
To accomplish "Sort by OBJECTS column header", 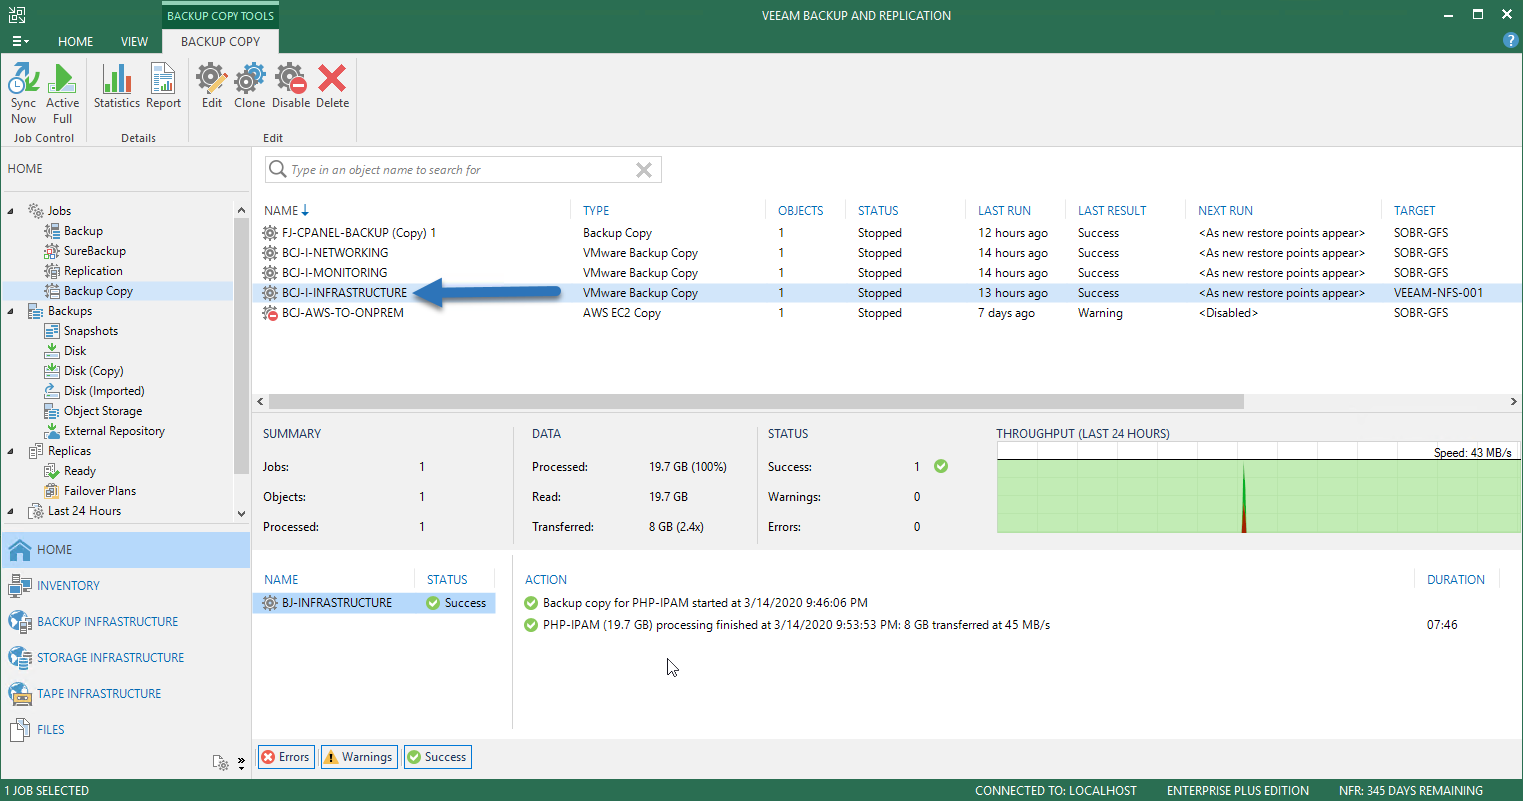I will click(801, 211).
